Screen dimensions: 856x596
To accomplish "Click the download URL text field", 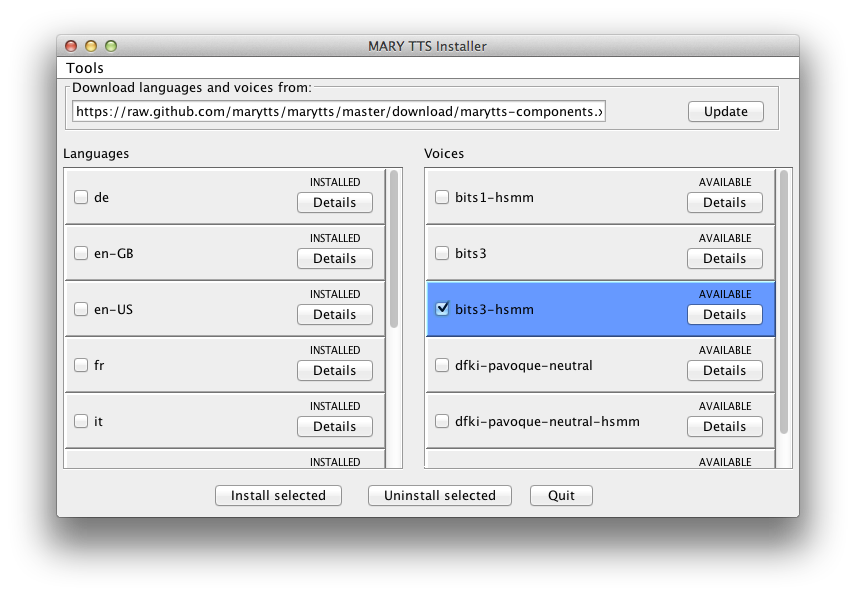I will [338, 111].
